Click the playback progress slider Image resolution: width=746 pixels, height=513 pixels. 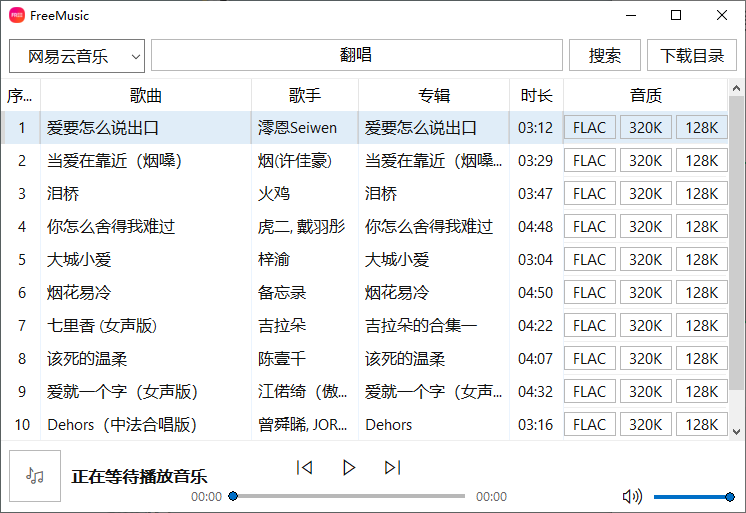349,496
